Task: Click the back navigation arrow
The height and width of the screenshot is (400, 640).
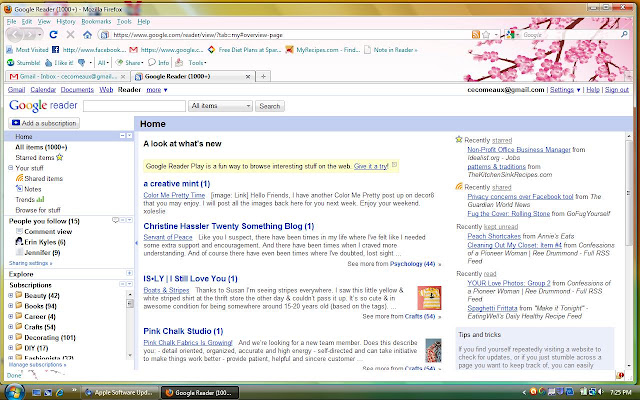Action: coord(15,35)
